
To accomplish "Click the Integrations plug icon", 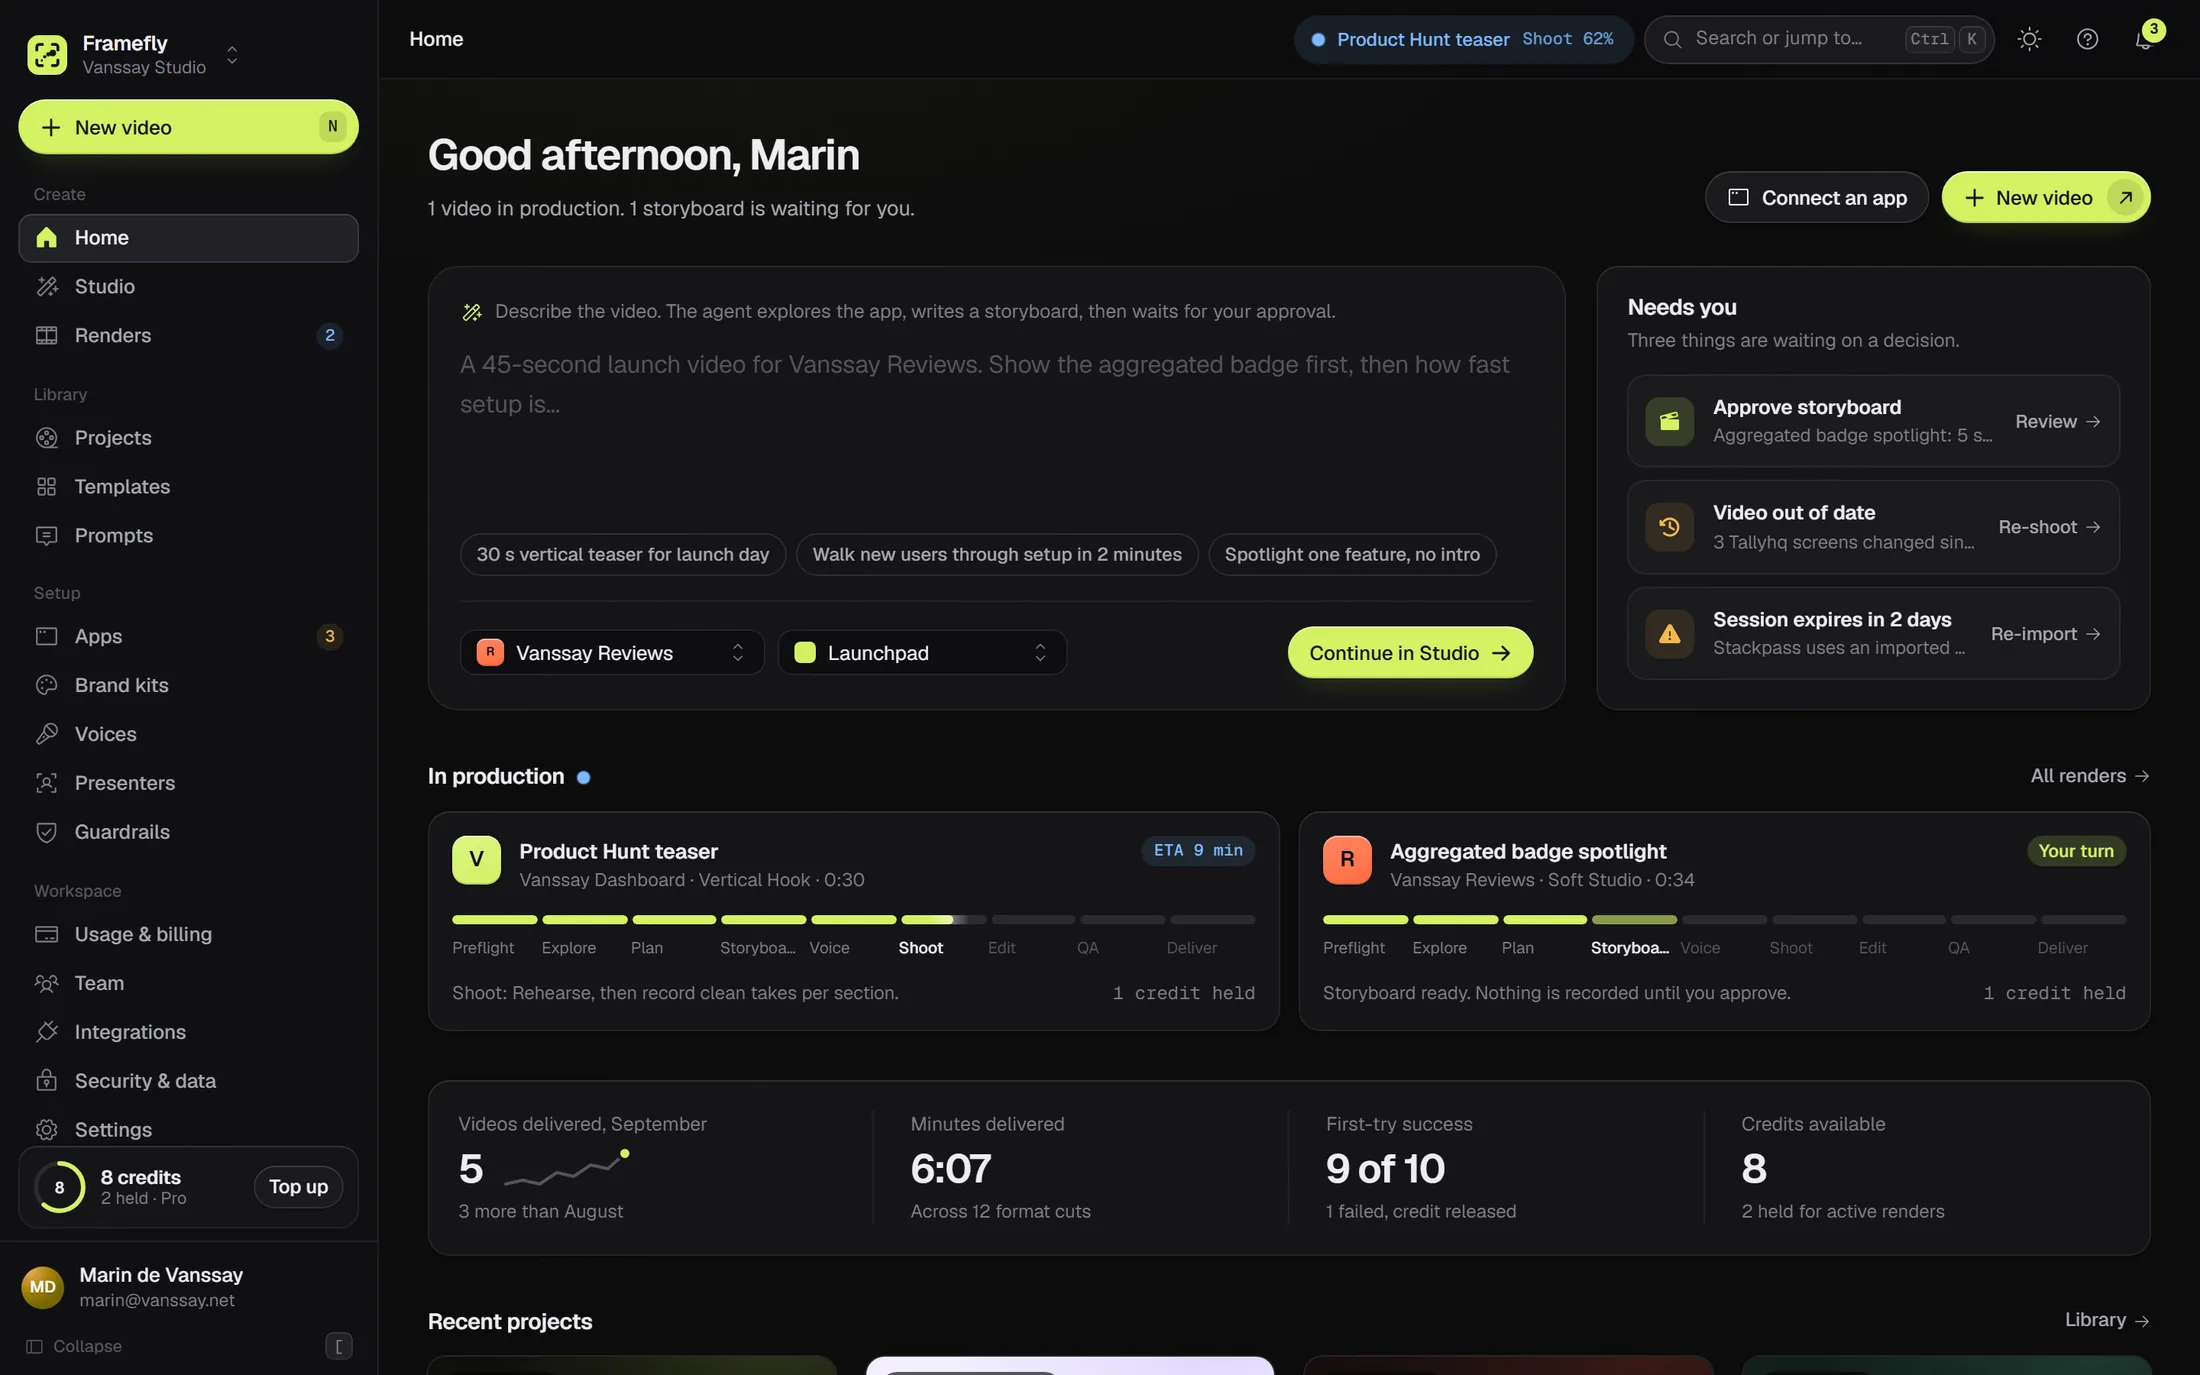I will click(x=47, y=1032).
